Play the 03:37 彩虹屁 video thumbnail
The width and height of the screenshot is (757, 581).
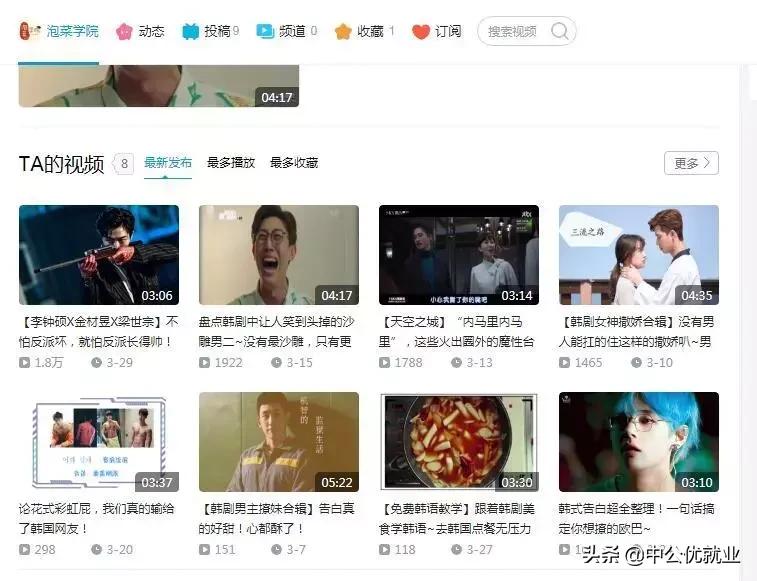(99, 442)
